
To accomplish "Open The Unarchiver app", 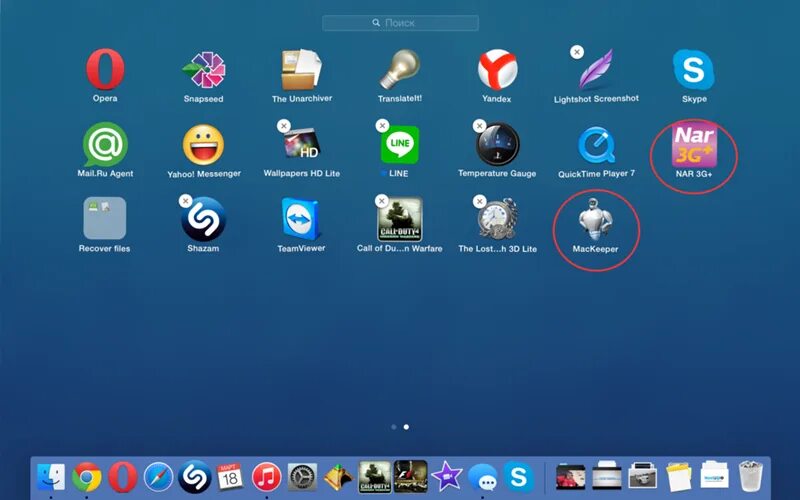I will pyautogui.click(x=302, y=69).
